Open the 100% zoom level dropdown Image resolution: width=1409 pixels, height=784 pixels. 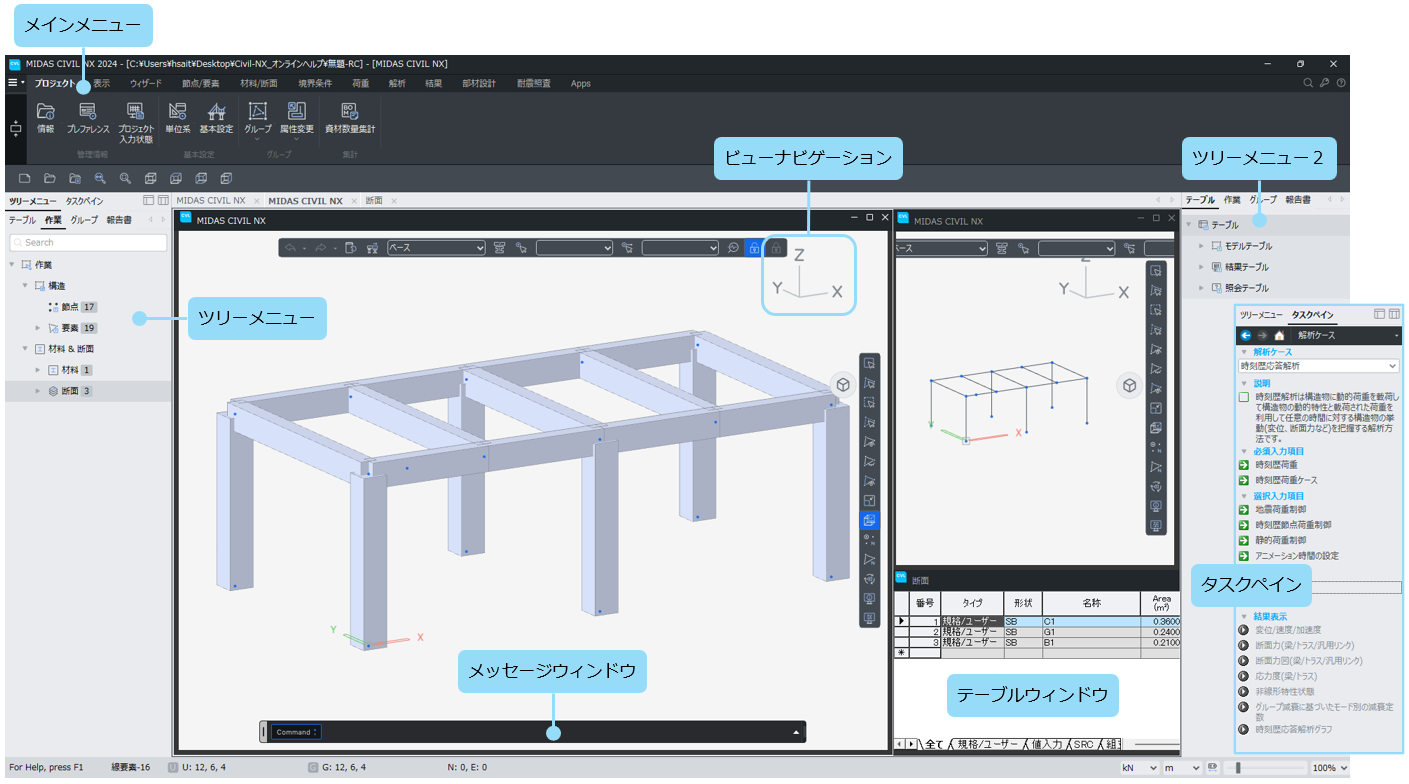tap(1330, 768)
